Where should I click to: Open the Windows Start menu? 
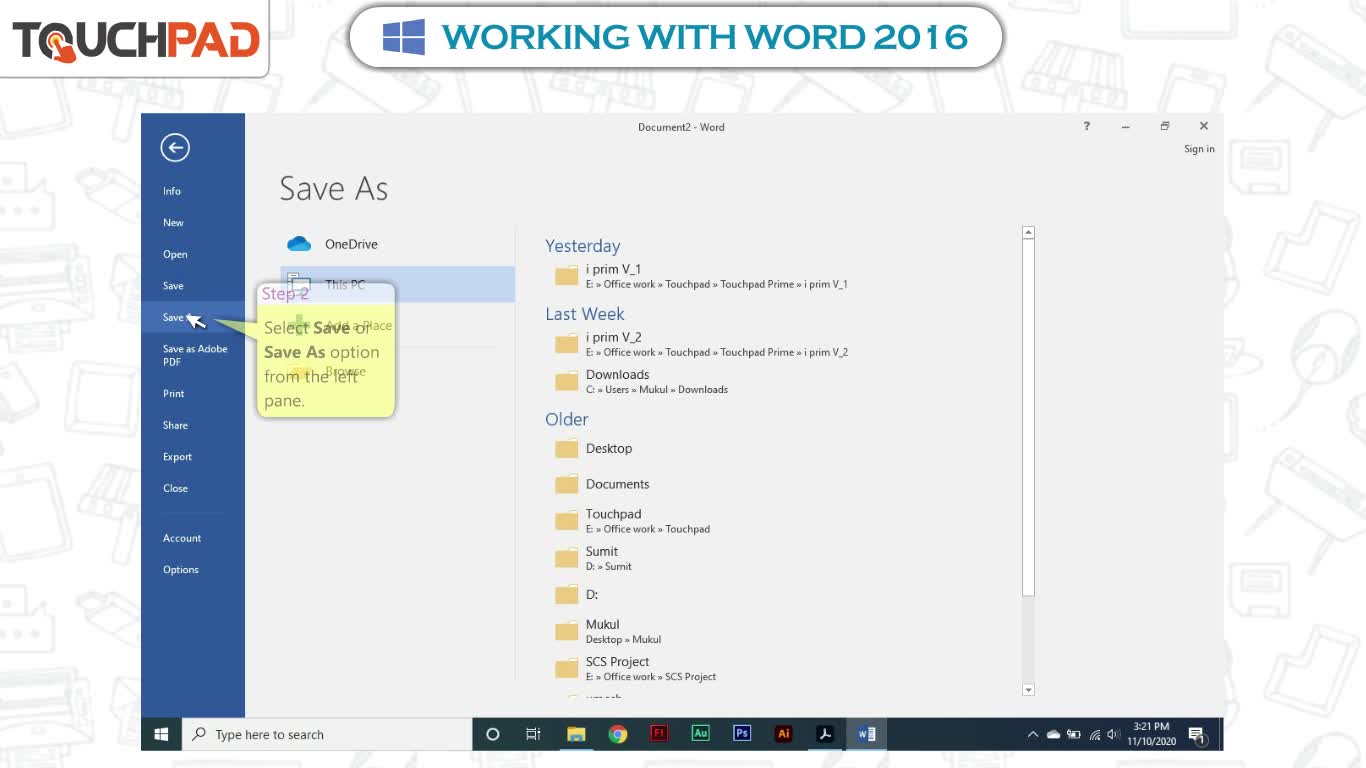click(161, 734)
